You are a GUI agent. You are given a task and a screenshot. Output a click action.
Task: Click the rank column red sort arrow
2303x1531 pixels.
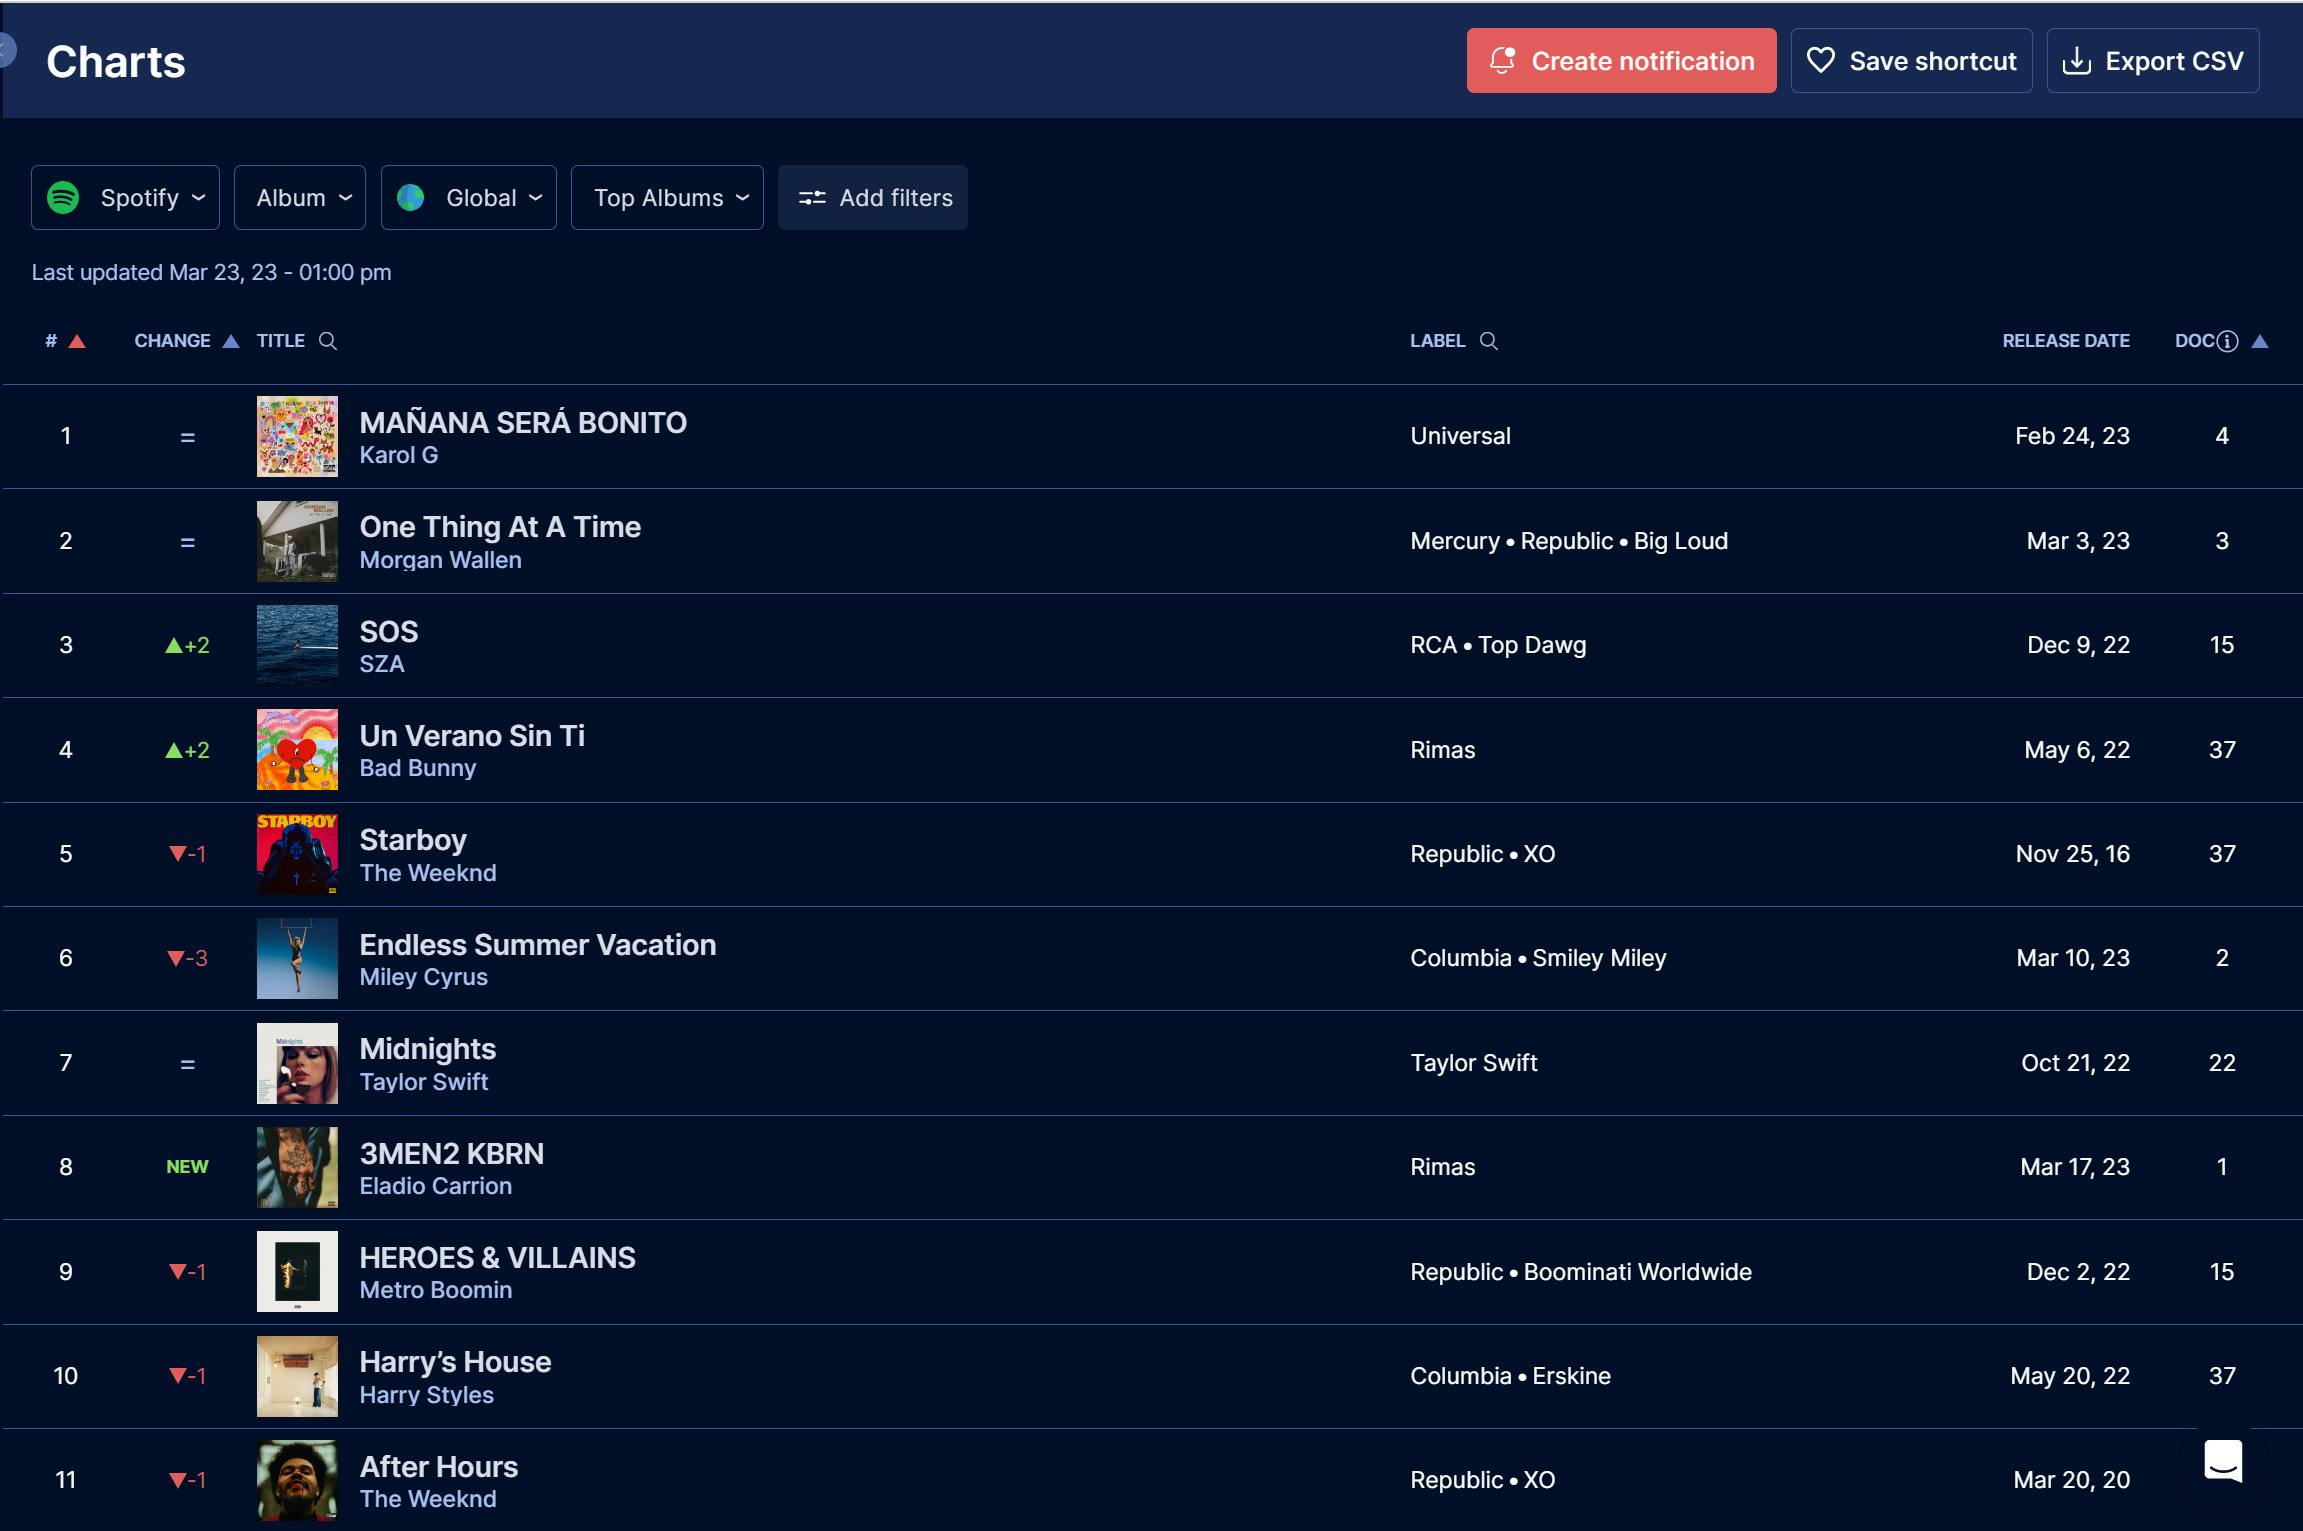77,341
